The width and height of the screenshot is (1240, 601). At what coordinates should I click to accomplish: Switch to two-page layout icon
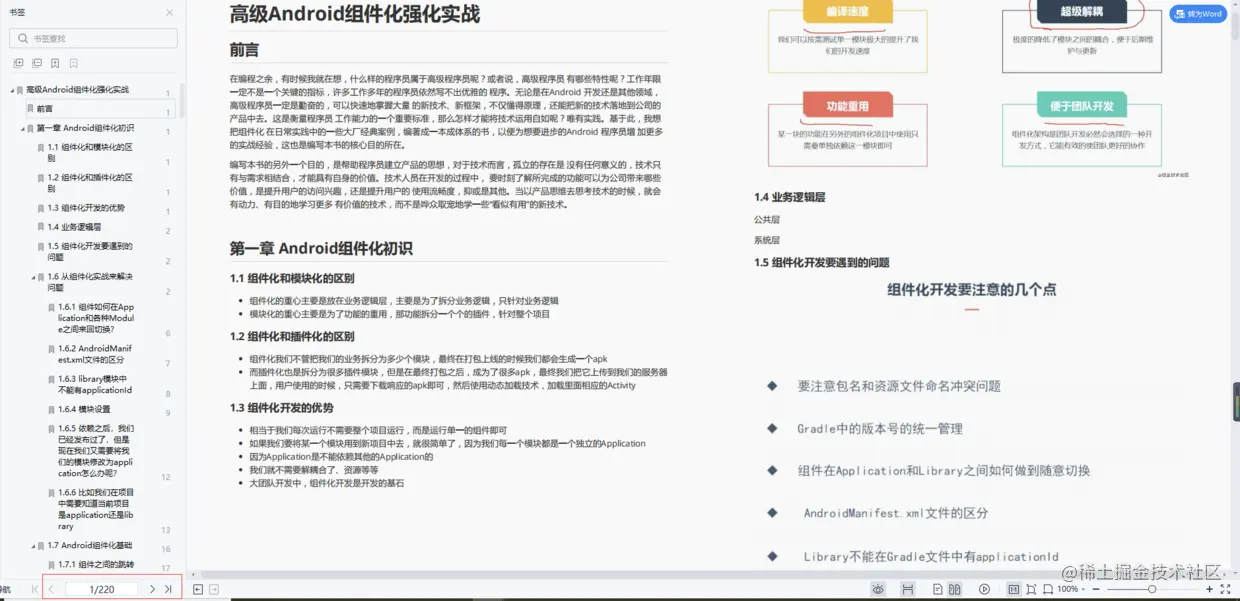(954, 589)
